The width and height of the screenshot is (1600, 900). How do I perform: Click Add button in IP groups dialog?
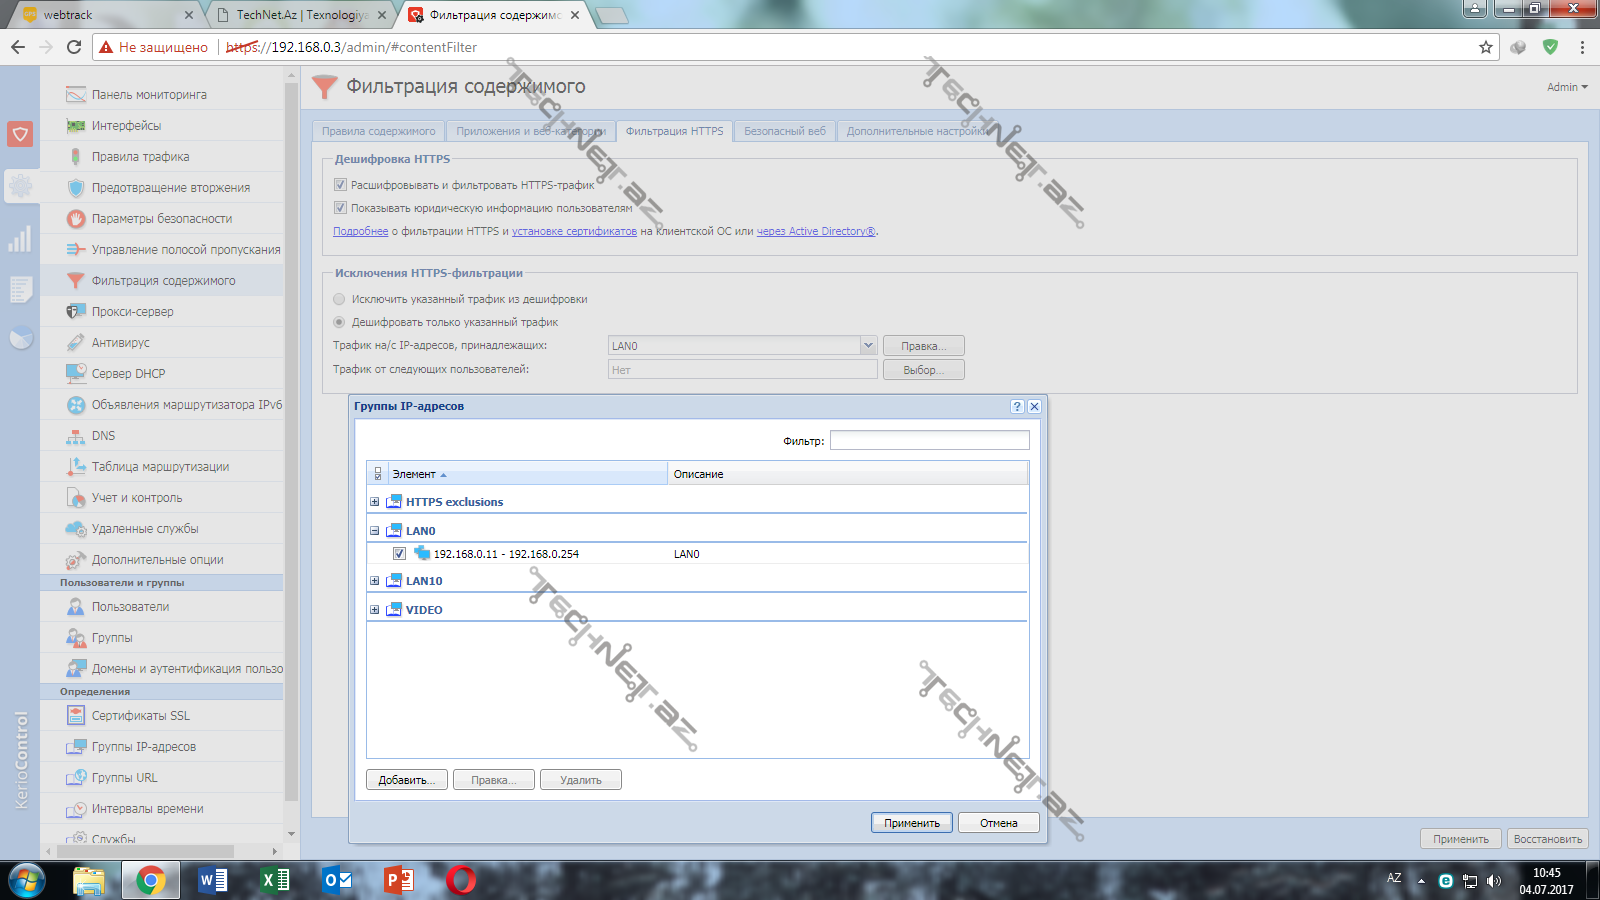point(407,780)
